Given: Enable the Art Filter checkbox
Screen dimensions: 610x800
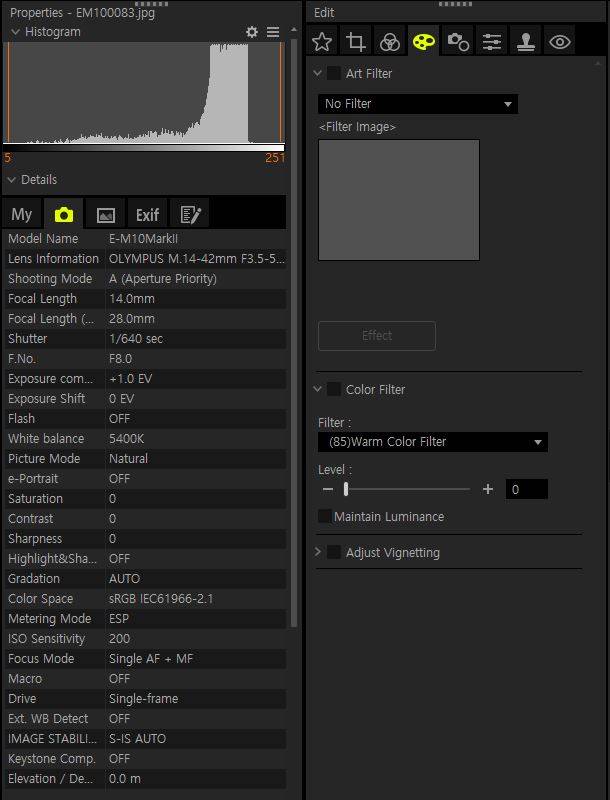Looking at the screenshot, I should [333, 73].
